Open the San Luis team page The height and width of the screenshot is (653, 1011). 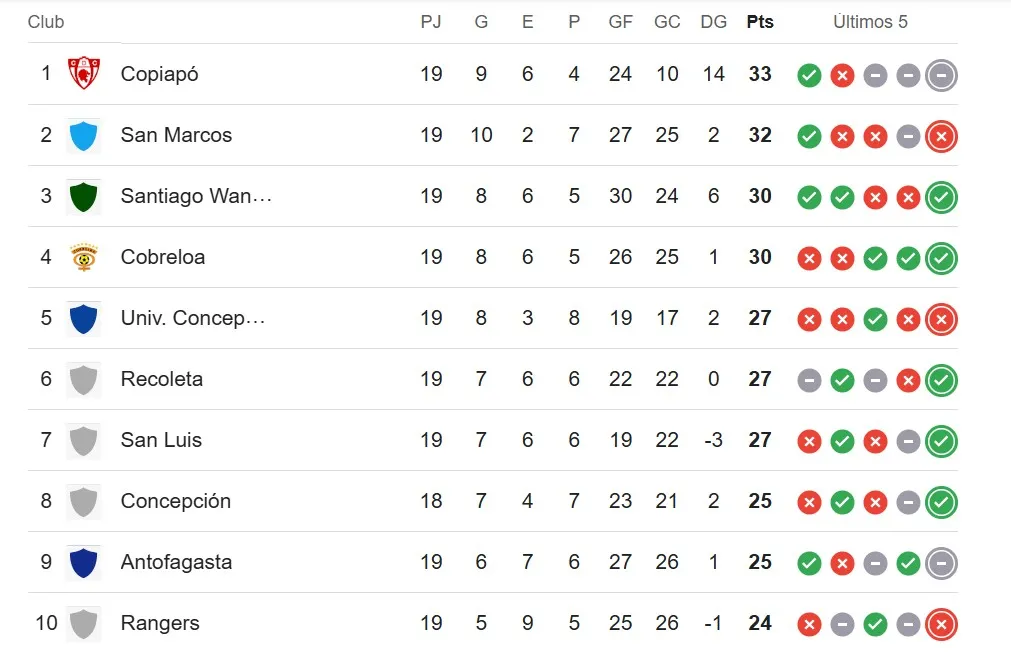[161, 440]
